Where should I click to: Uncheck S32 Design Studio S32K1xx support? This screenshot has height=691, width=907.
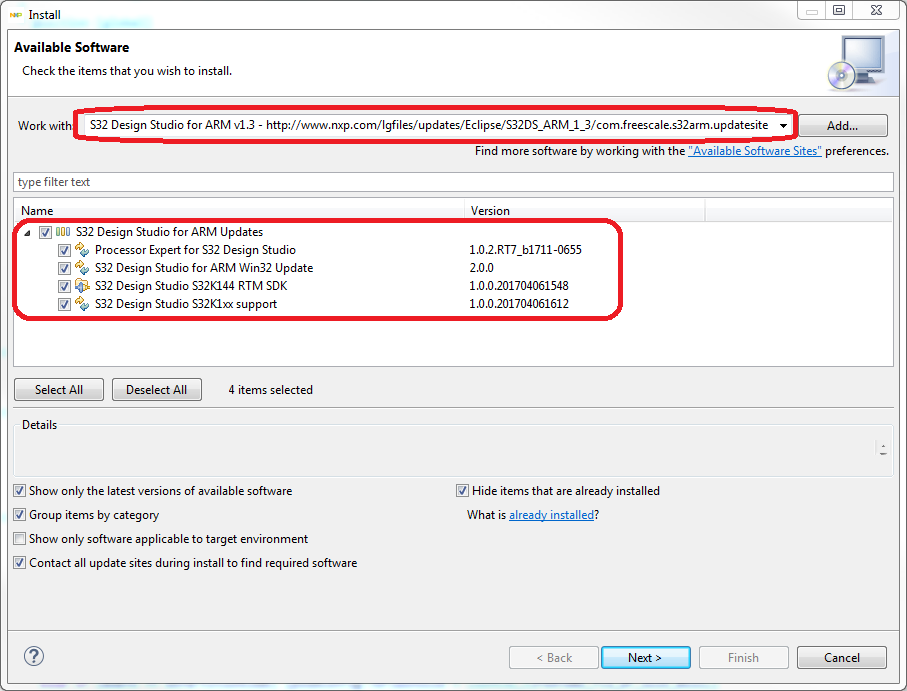click(x=64, y=304)
